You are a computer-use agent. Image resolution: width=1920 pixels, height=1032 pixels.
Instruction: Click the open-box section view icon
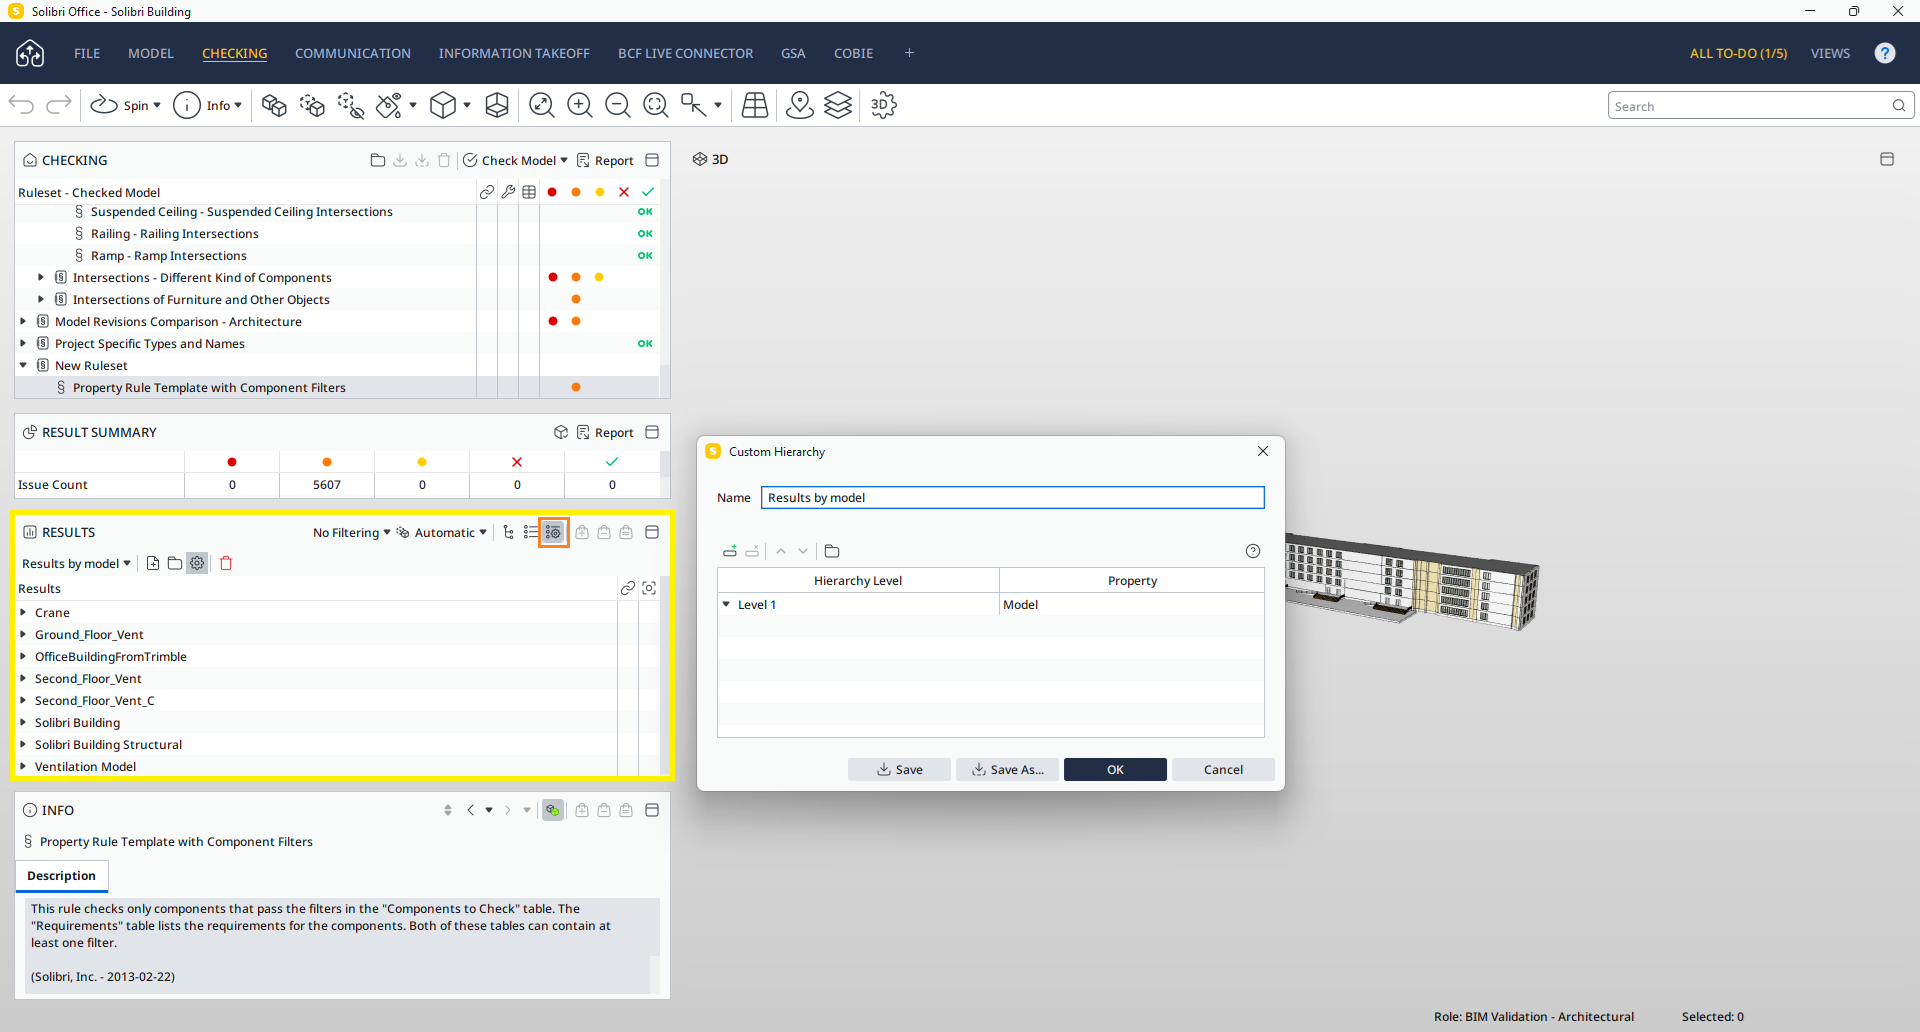pos(497,105)
